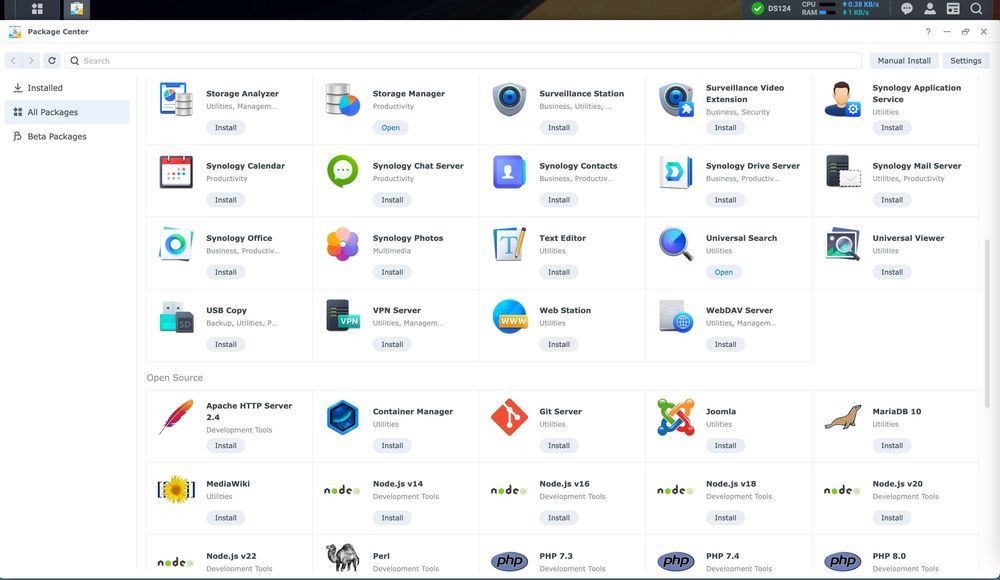Screen dimensions: 1000x580
Task: Select the MariaDB 10 seal icon
Action: click(x=842, y=417)
